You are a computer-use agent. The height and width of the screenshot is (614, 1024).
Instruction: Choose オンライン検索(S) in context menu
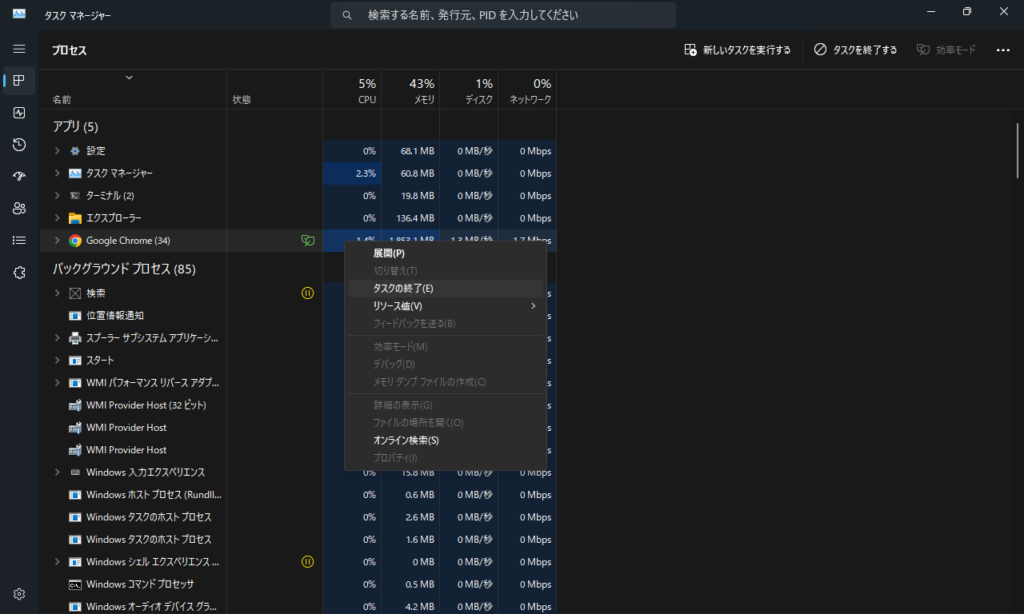[446, 440]
